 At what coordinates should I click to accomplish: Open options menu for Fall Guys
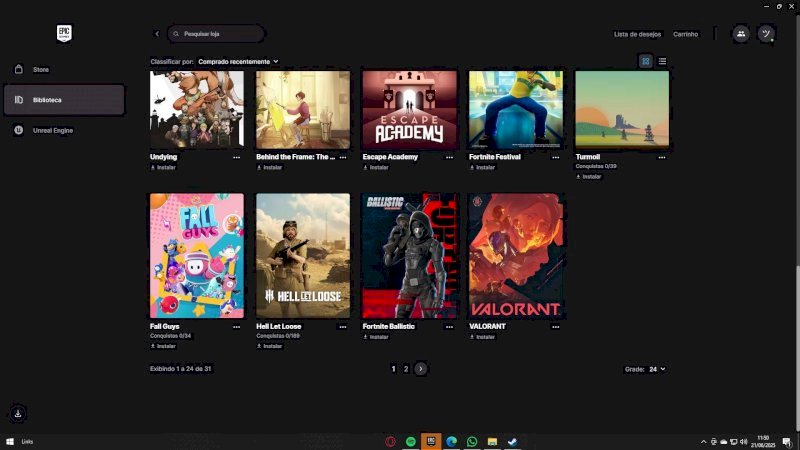click(237, 326)
